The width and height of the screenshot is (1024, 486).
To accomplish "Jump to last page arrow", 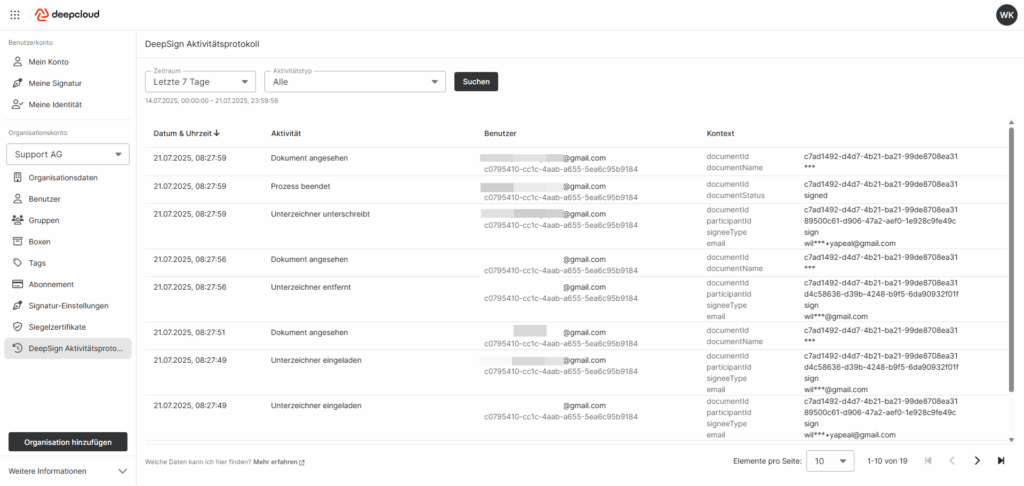I will (x=1000, y=461).
